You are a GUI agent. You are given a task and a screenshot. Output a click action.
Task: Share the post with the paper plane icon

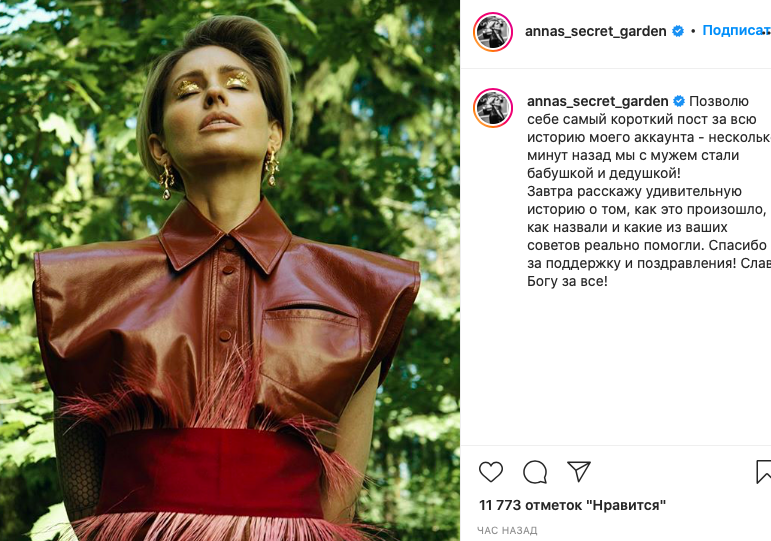579,471
